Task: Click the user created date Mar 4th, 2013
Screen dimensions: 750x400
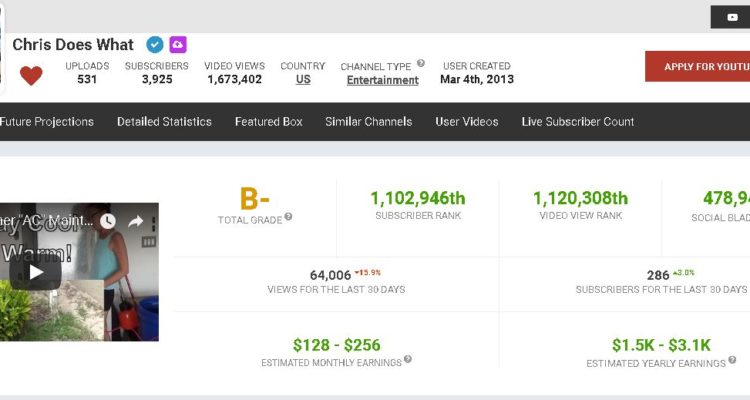Action: pos(477,79)
